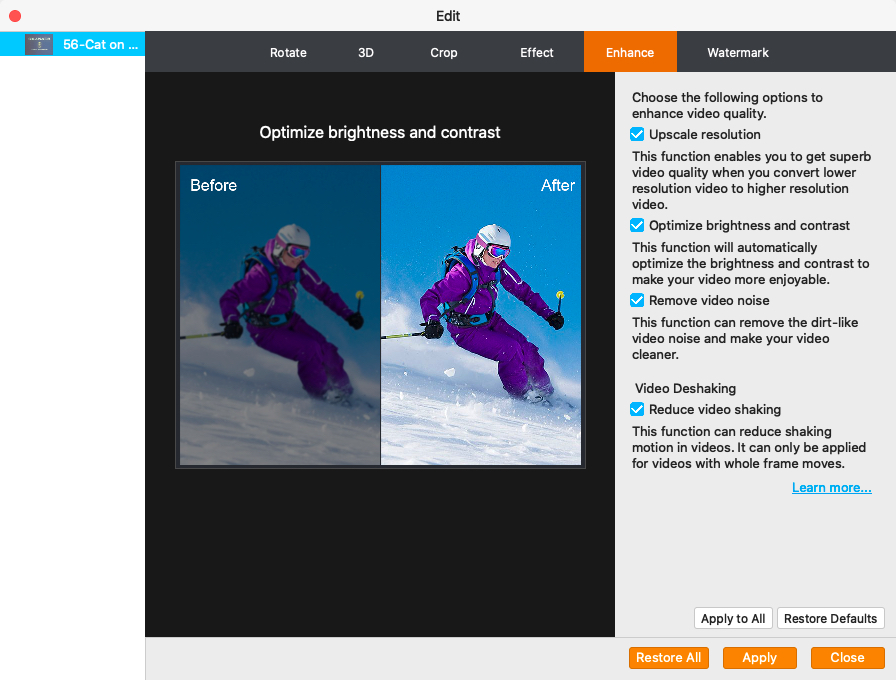
Task: Toggle Reduce video shaking checkbox
Action: click(637, 409)
